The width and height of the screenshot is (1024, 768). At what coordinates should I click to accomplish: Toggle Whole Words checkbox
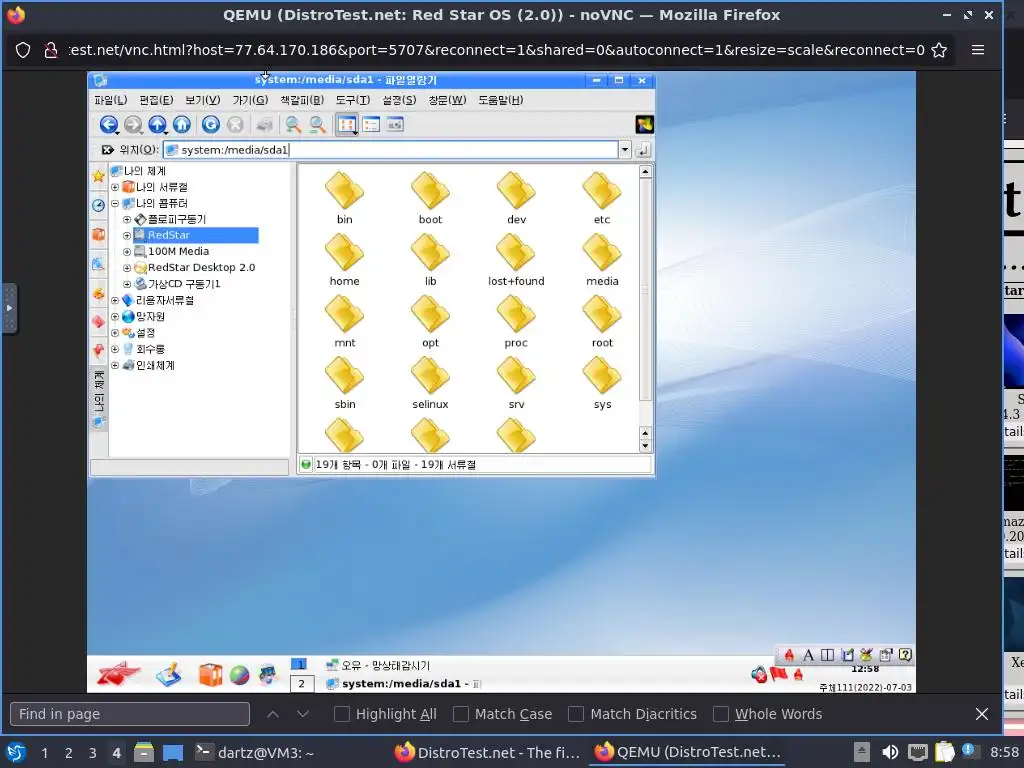click(721, 714)
